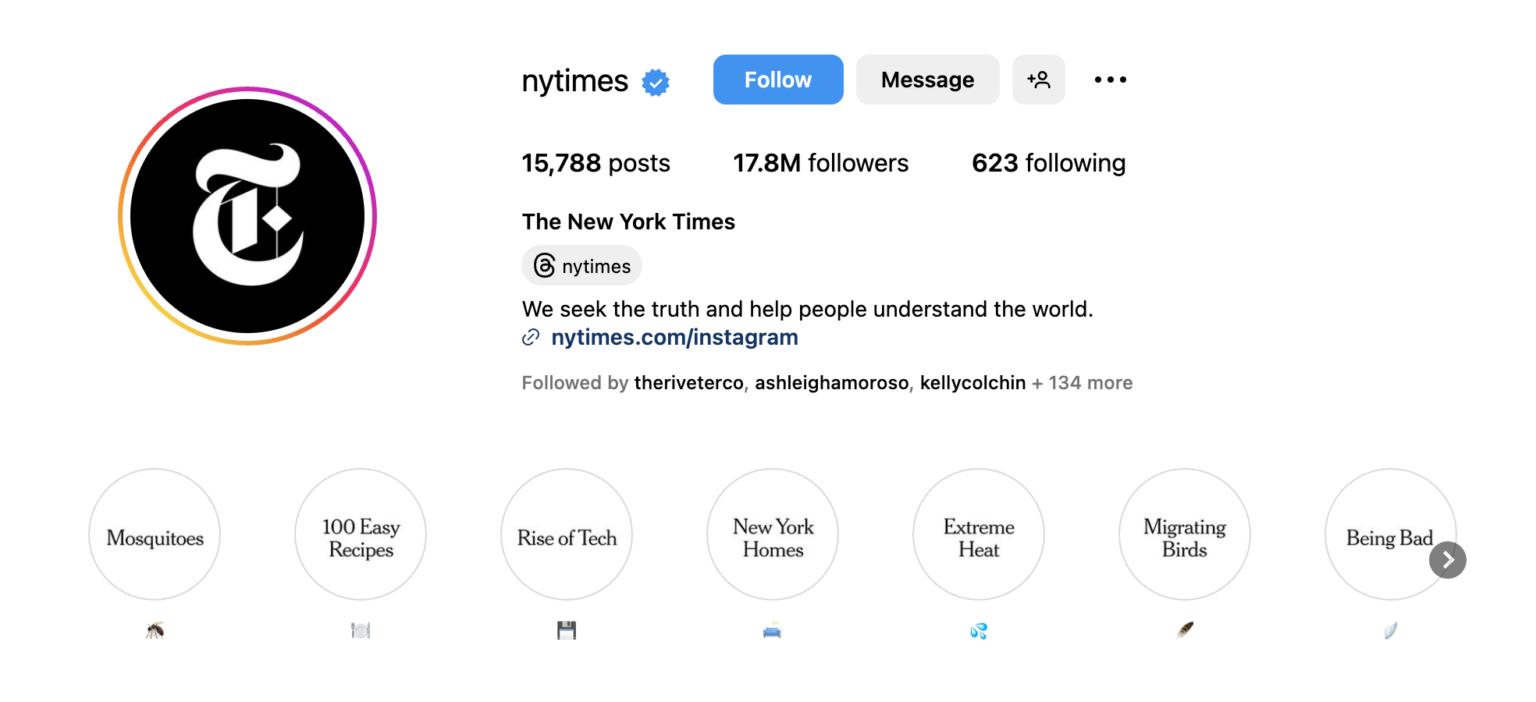This screenshot has height=702, width=1536.
Task: Click the link chain icon in the bio
Action: coord(531,337)
